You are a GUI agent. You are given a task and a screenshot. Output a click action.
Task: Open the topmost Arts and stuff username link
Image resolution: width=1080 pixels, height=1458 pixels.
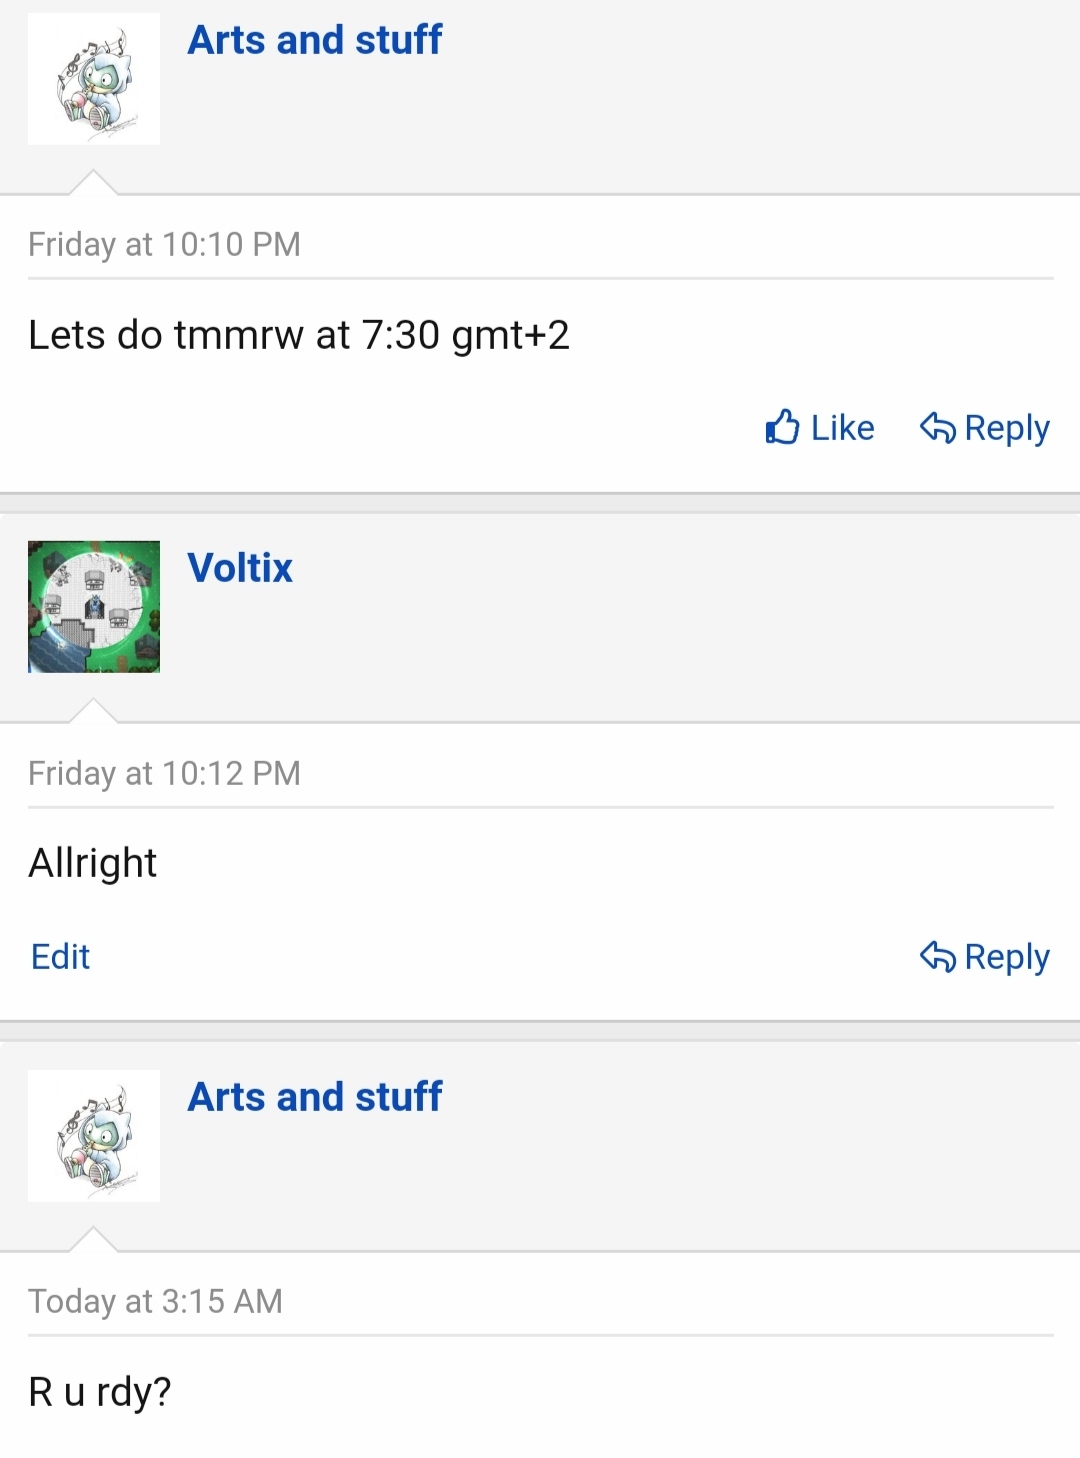314,40
